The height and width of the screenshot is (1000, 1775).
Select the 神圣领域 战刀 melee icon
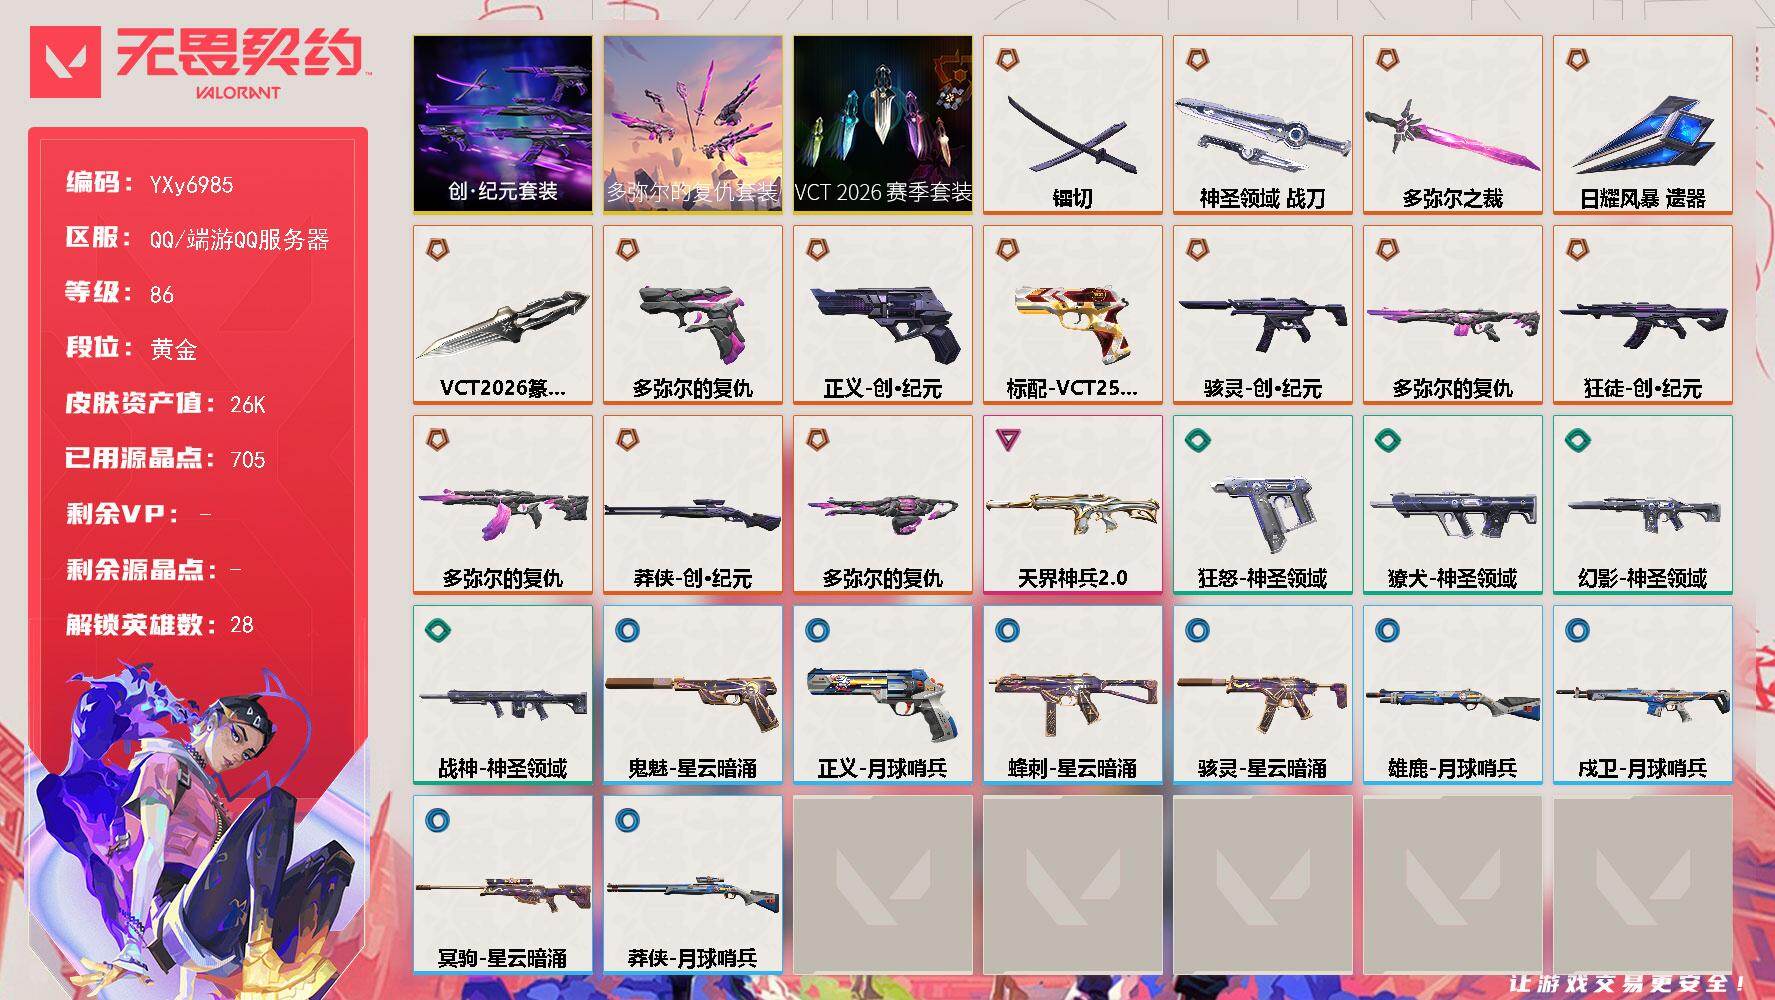[x=1263, y=124]
